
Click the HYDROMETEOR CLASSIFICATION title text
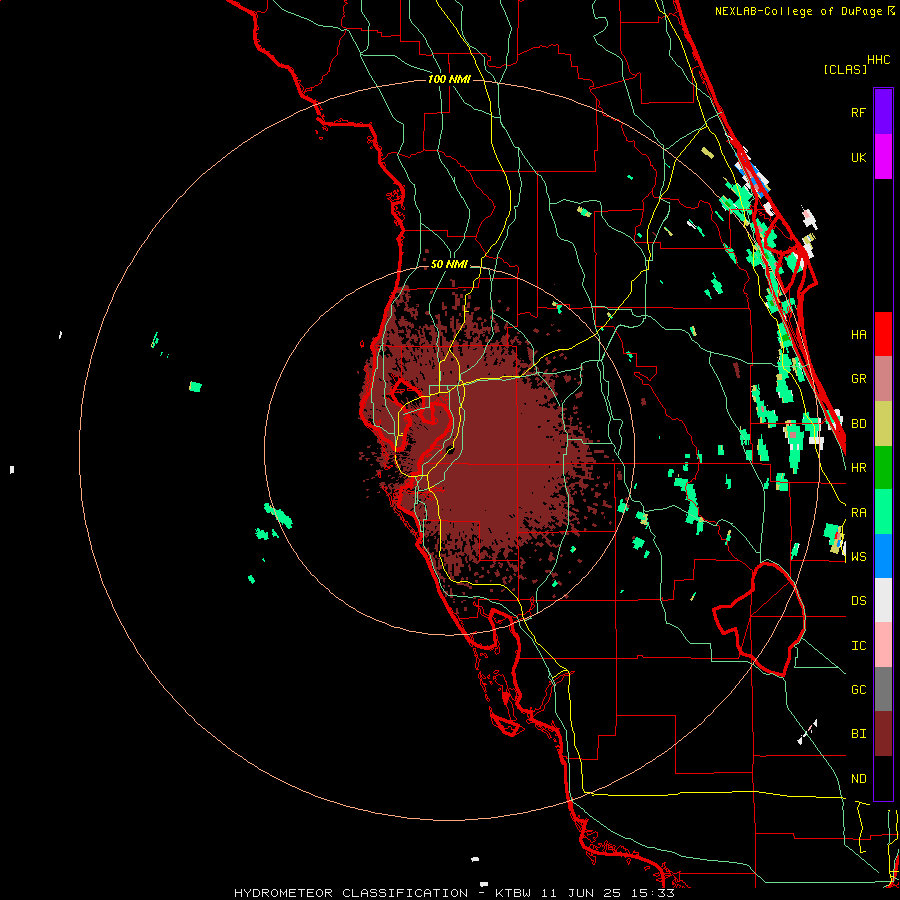coord(351,893)
